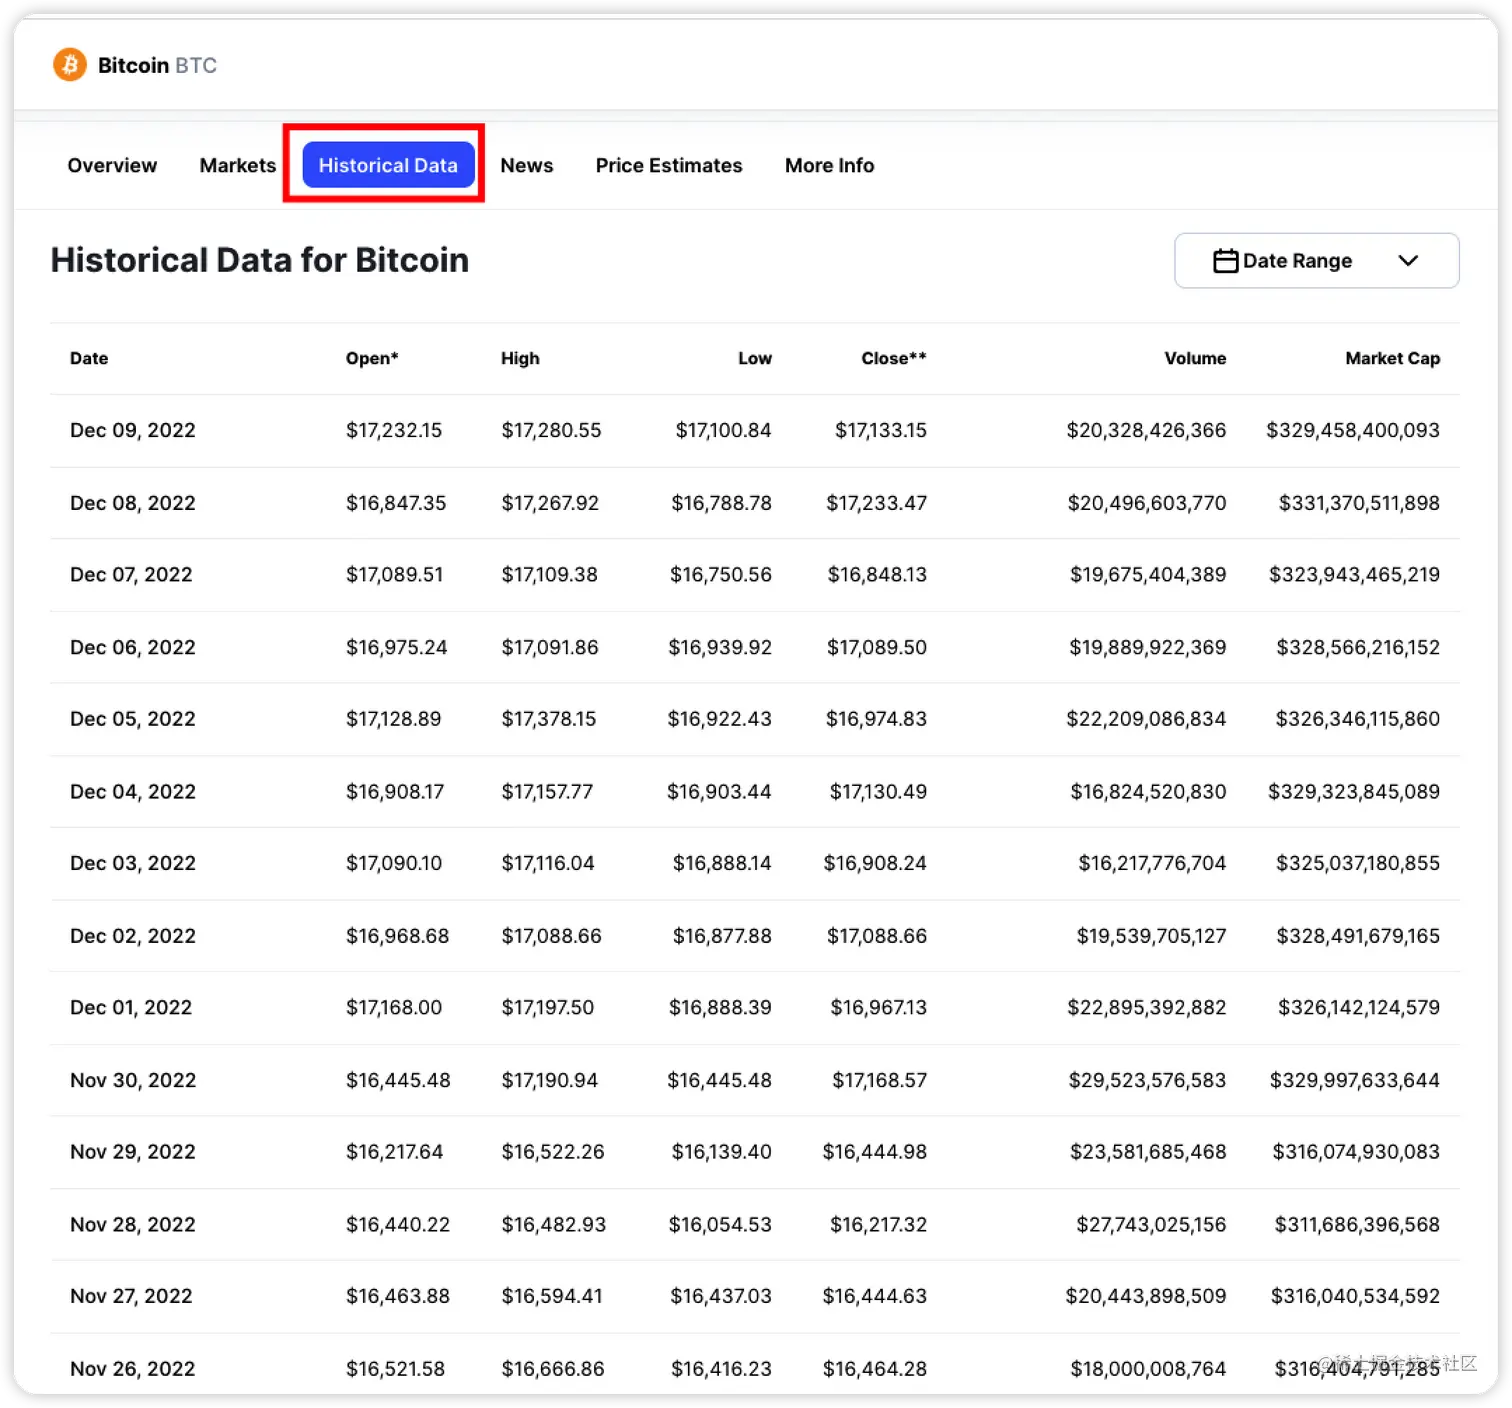Click the High column header
Screen dimensions: 1512x1408
point(520,358)
